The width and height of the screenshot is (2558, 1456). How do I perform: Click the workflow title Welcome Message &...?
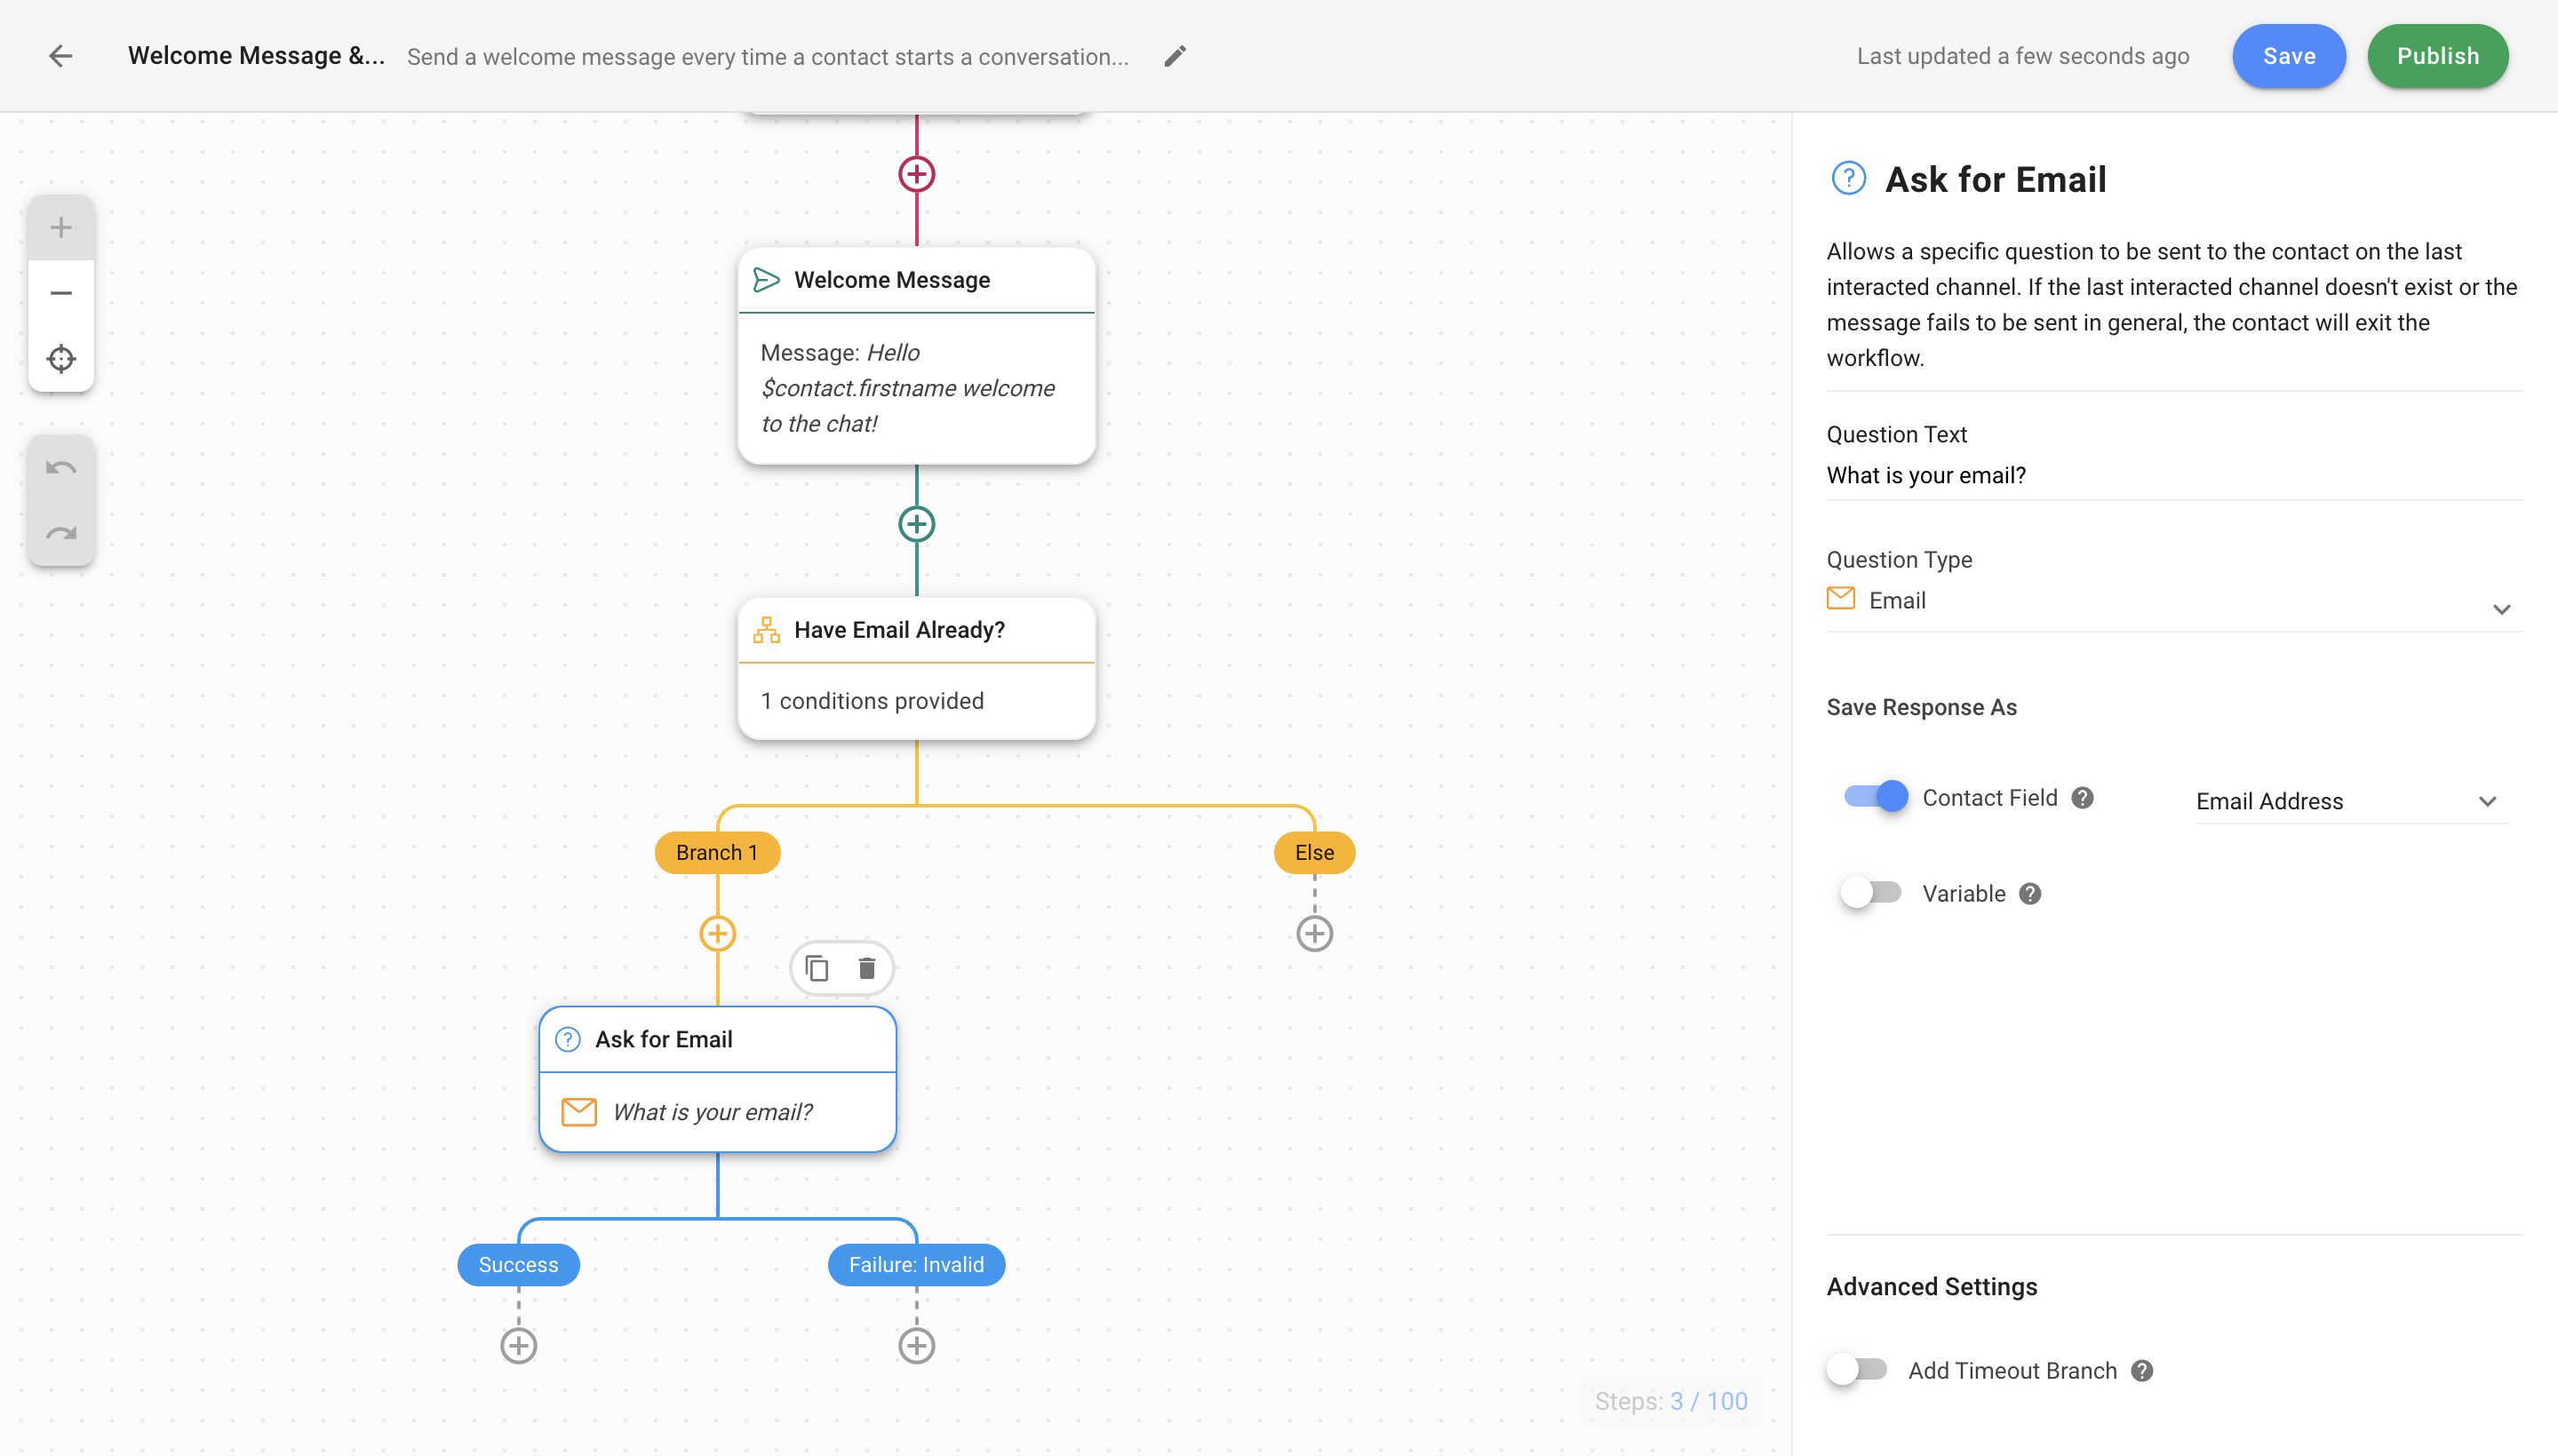tap(256, 56)
